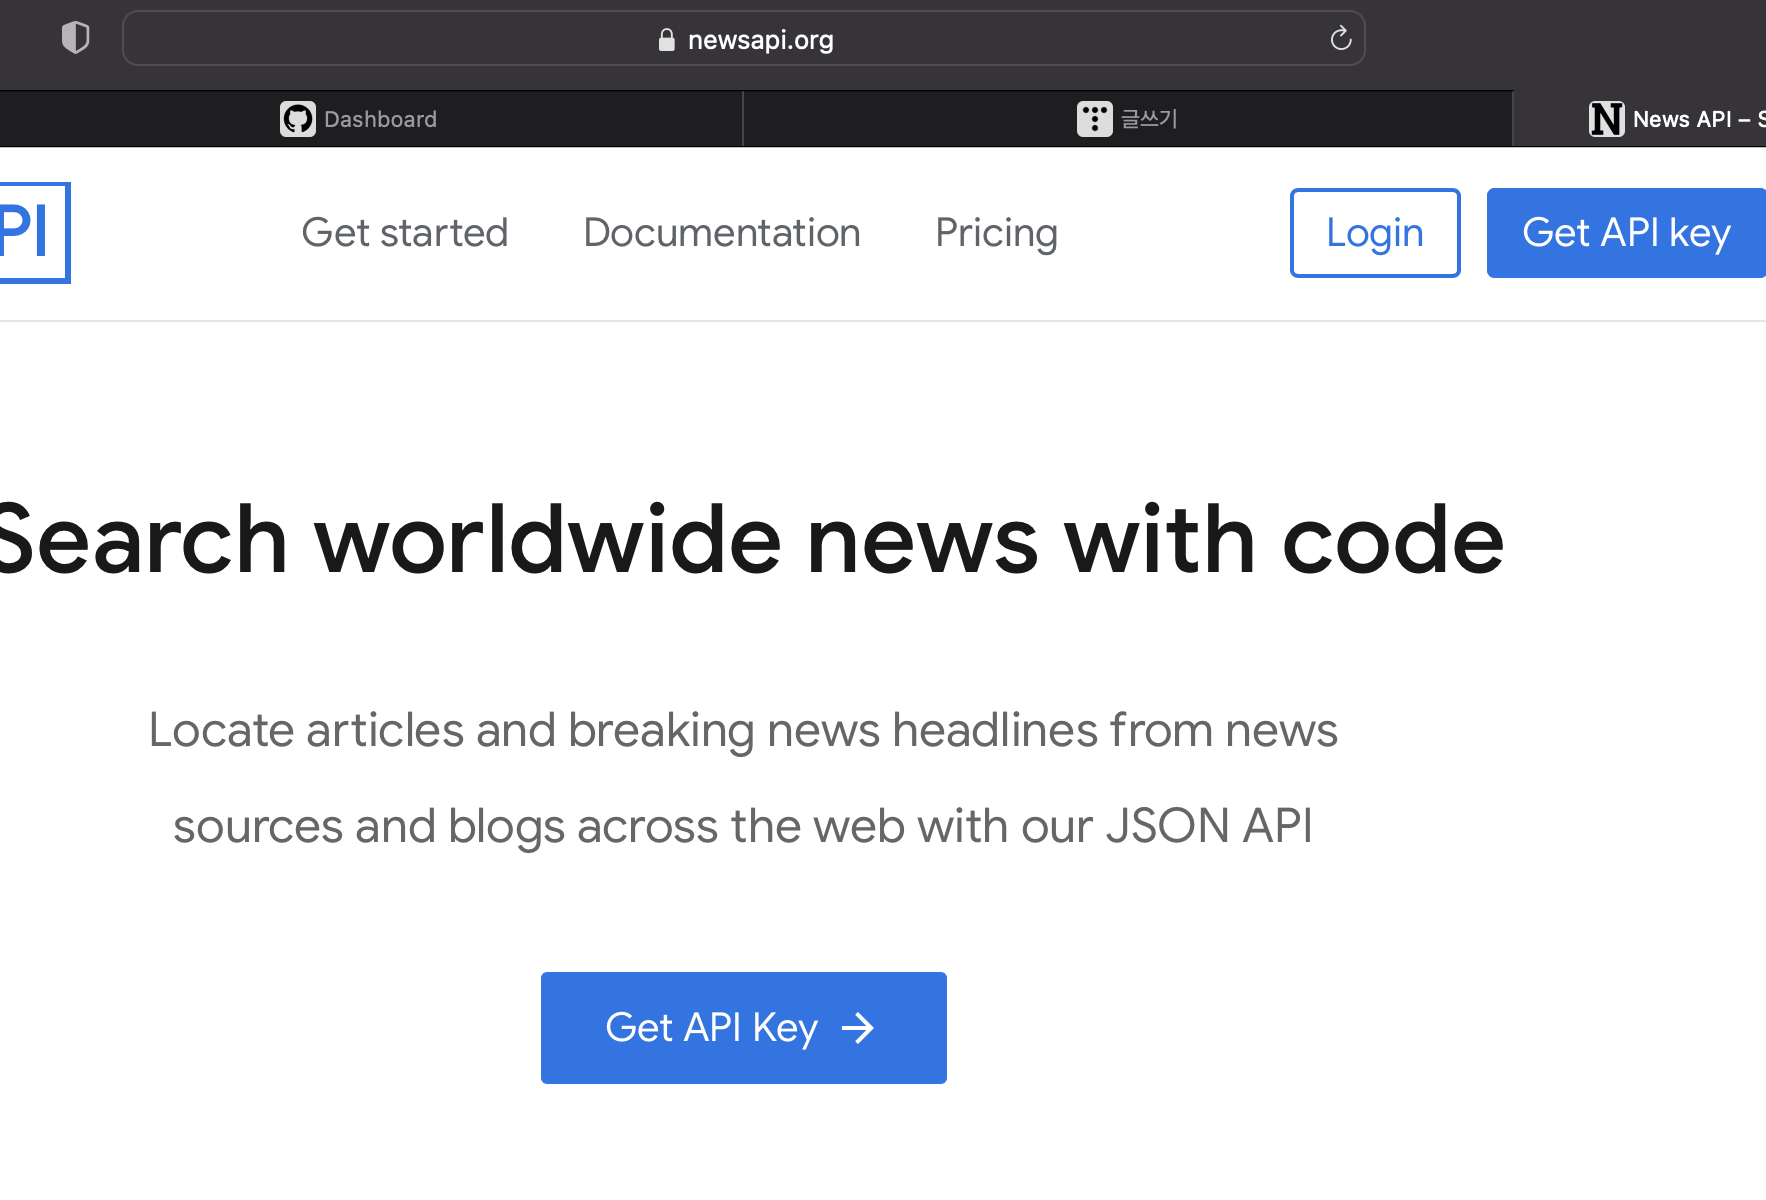Viewport: 1766px width, 1200px height.
Task: Click the privacy shield icon in the toolbar
Action: [x=76, y=38]
